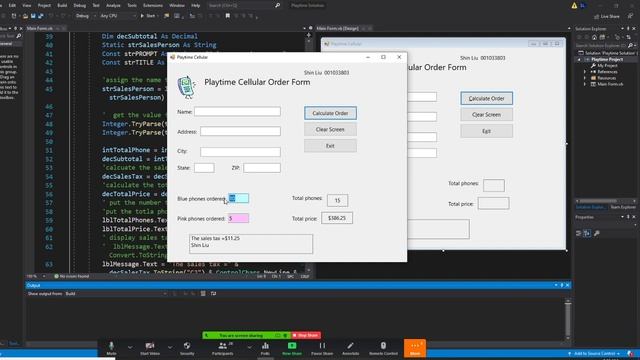Open the Project menu
The image size is (640, 360).
pyautogui.click(x=44, y=5)
